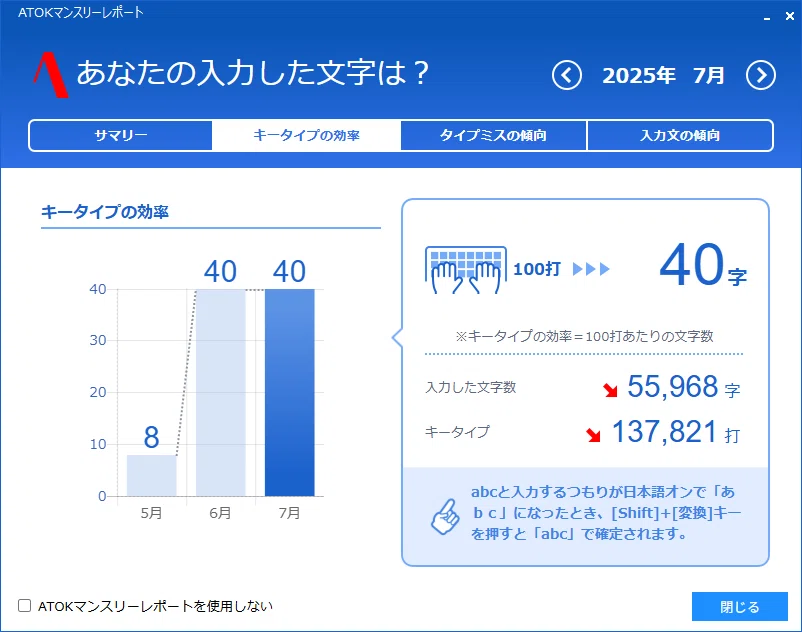The width and height of the screenshot is (802, 632).
Task: Click the 137,821 keystroke count value
Action: click(664, 432)
